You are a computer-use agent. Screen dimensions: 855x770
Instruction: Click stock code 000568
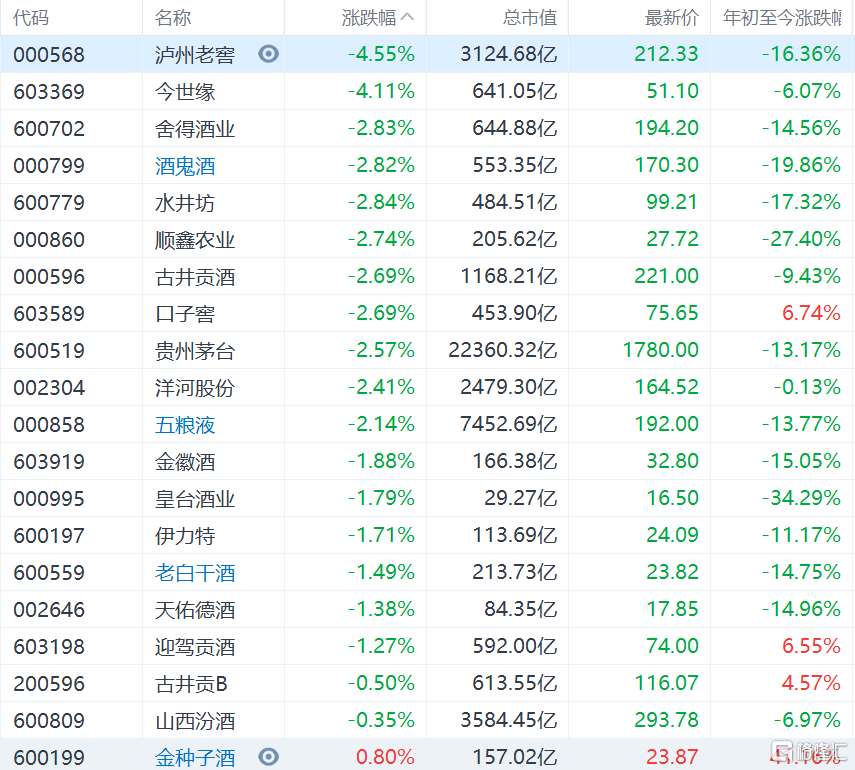pos(49,55)
